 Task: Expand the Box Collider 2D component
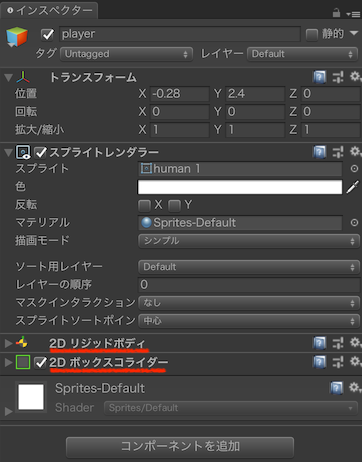tap(9, 363)
